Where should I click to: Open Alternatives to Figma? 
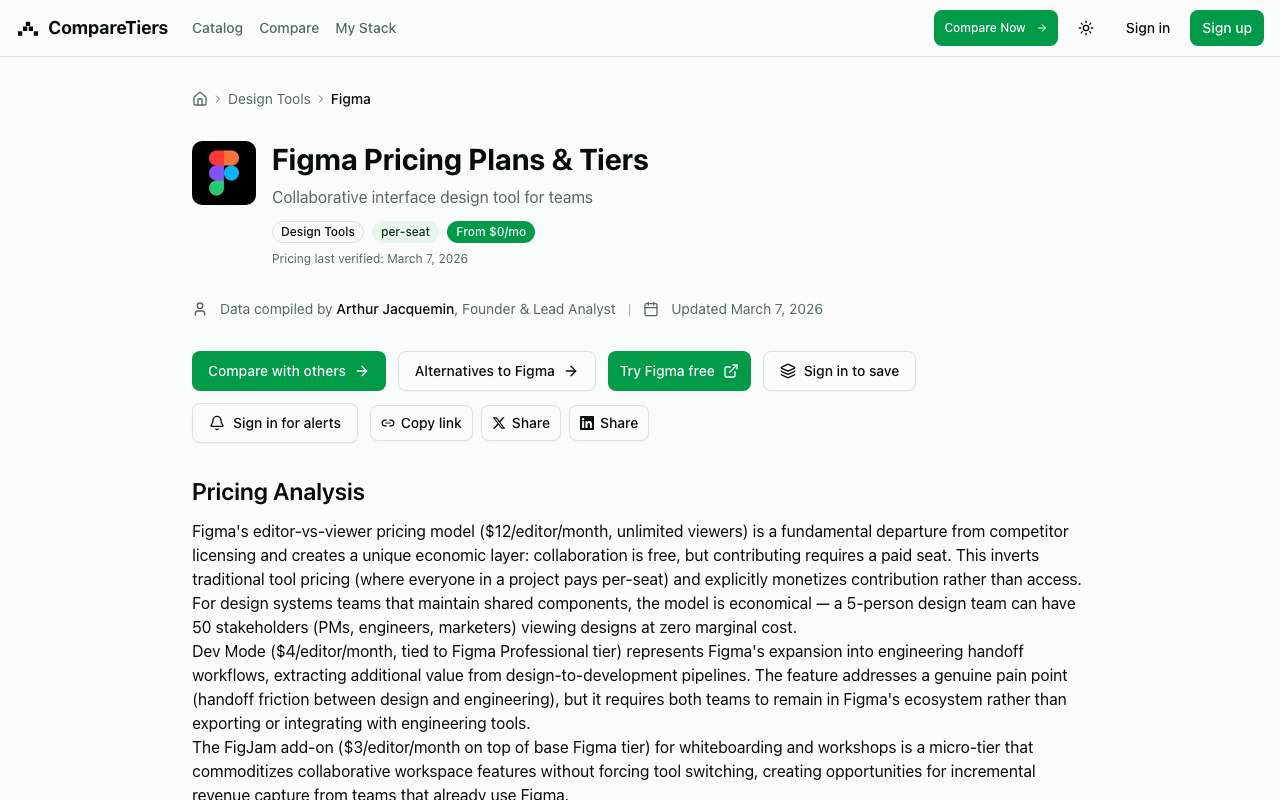point(496,371)
